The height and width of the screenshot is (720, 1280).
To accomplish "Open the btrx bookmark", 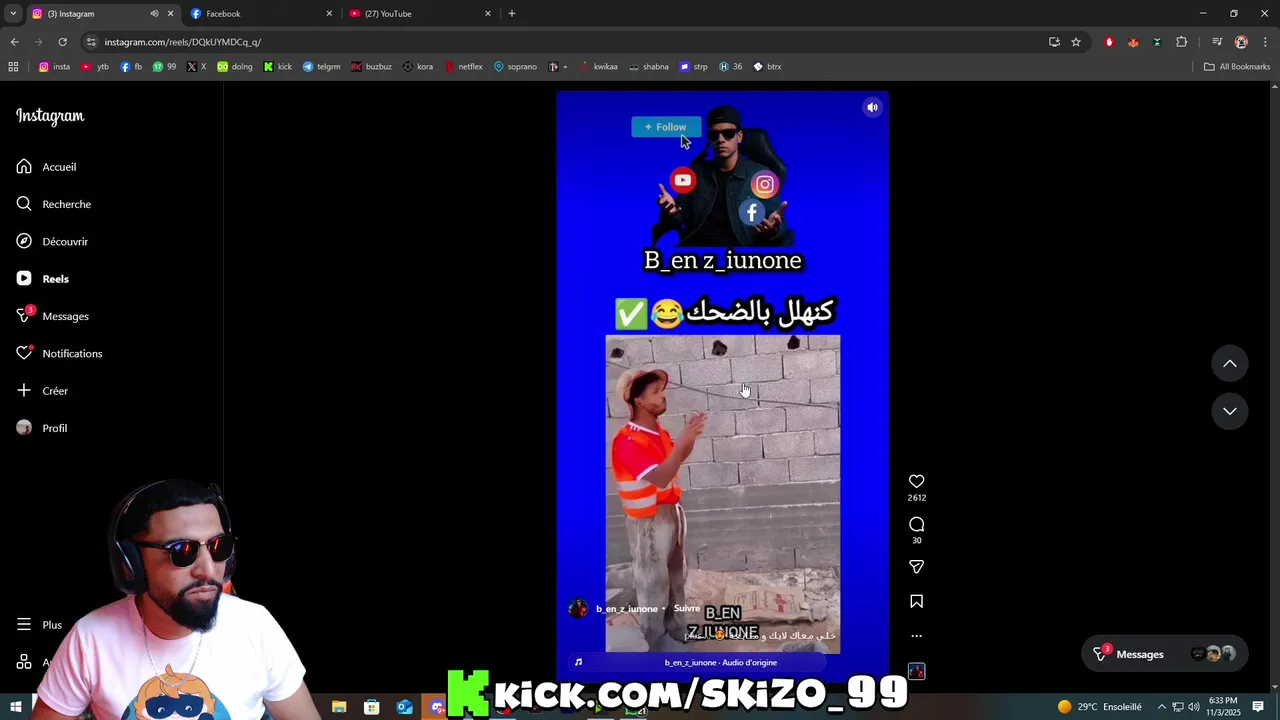I will click(767, 67).
